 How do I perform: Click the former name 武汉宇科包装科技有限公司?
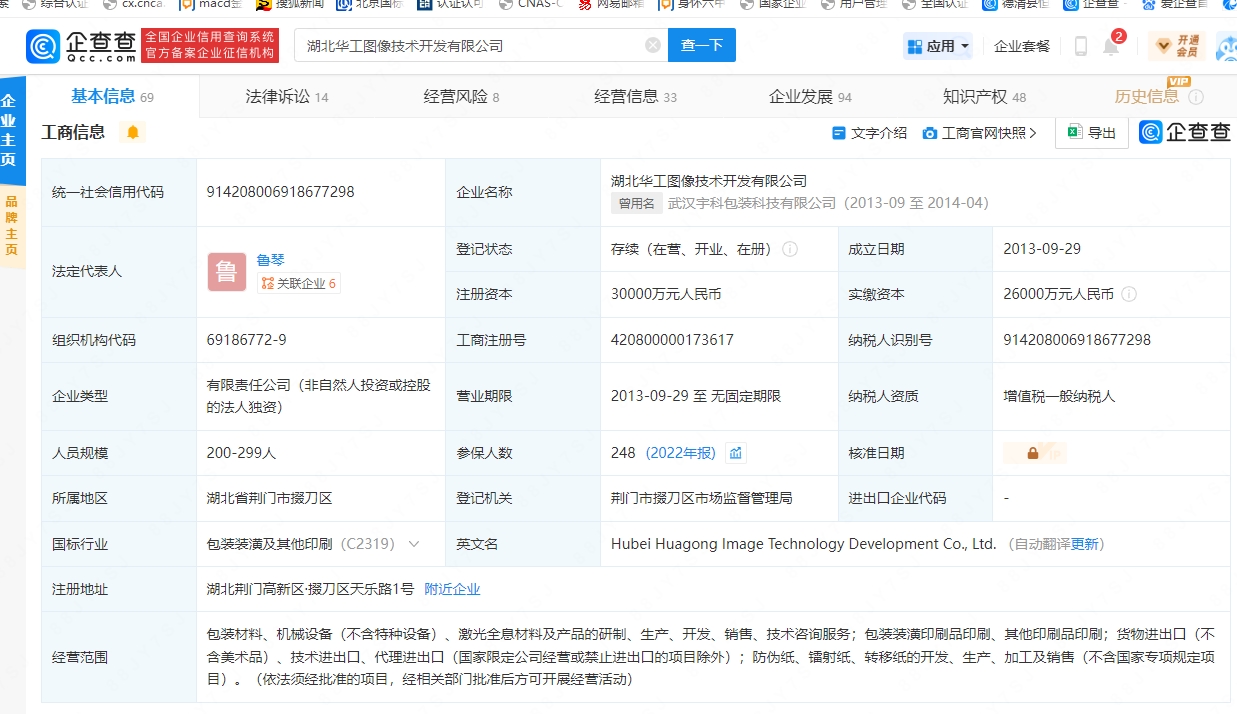751,203
